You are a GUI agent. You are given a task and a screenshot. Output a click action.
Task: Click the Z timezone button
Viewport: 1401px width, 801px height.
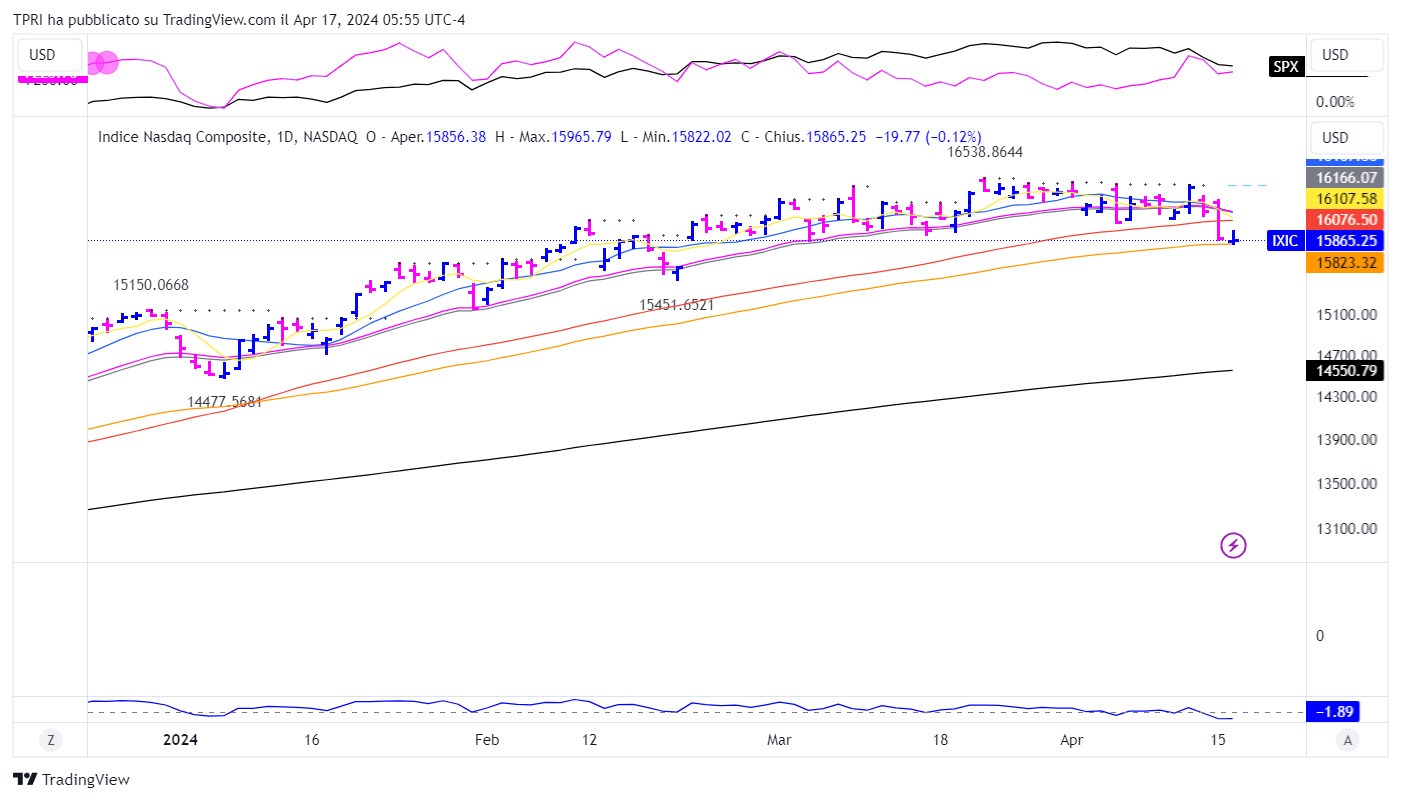tap(49, 740)
